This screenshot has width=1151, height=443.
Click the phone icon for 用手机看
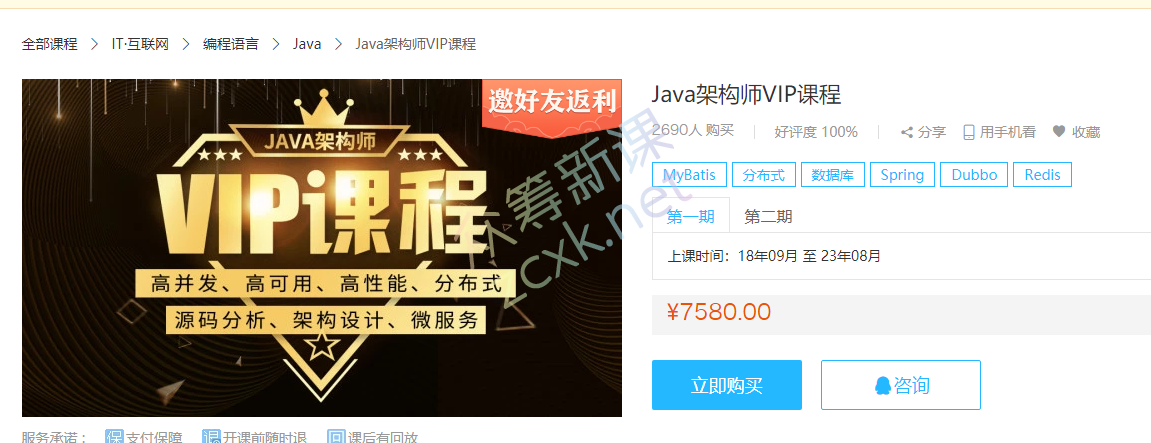coord(969,132)
